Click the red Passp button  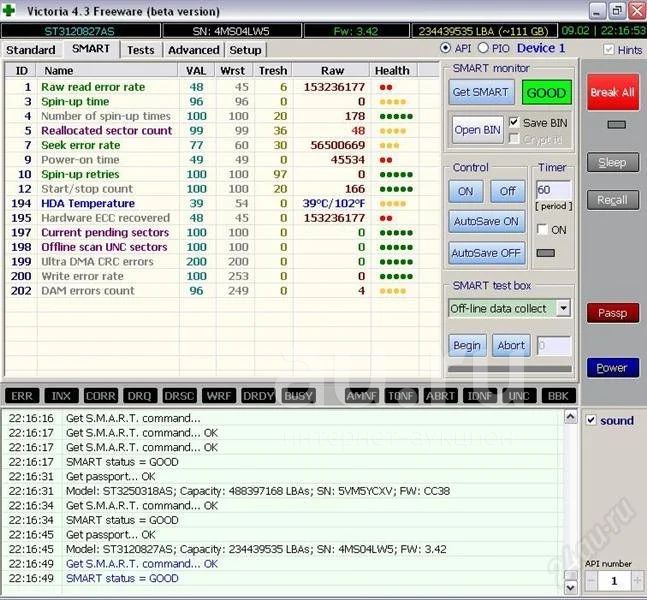click(613, 313)
